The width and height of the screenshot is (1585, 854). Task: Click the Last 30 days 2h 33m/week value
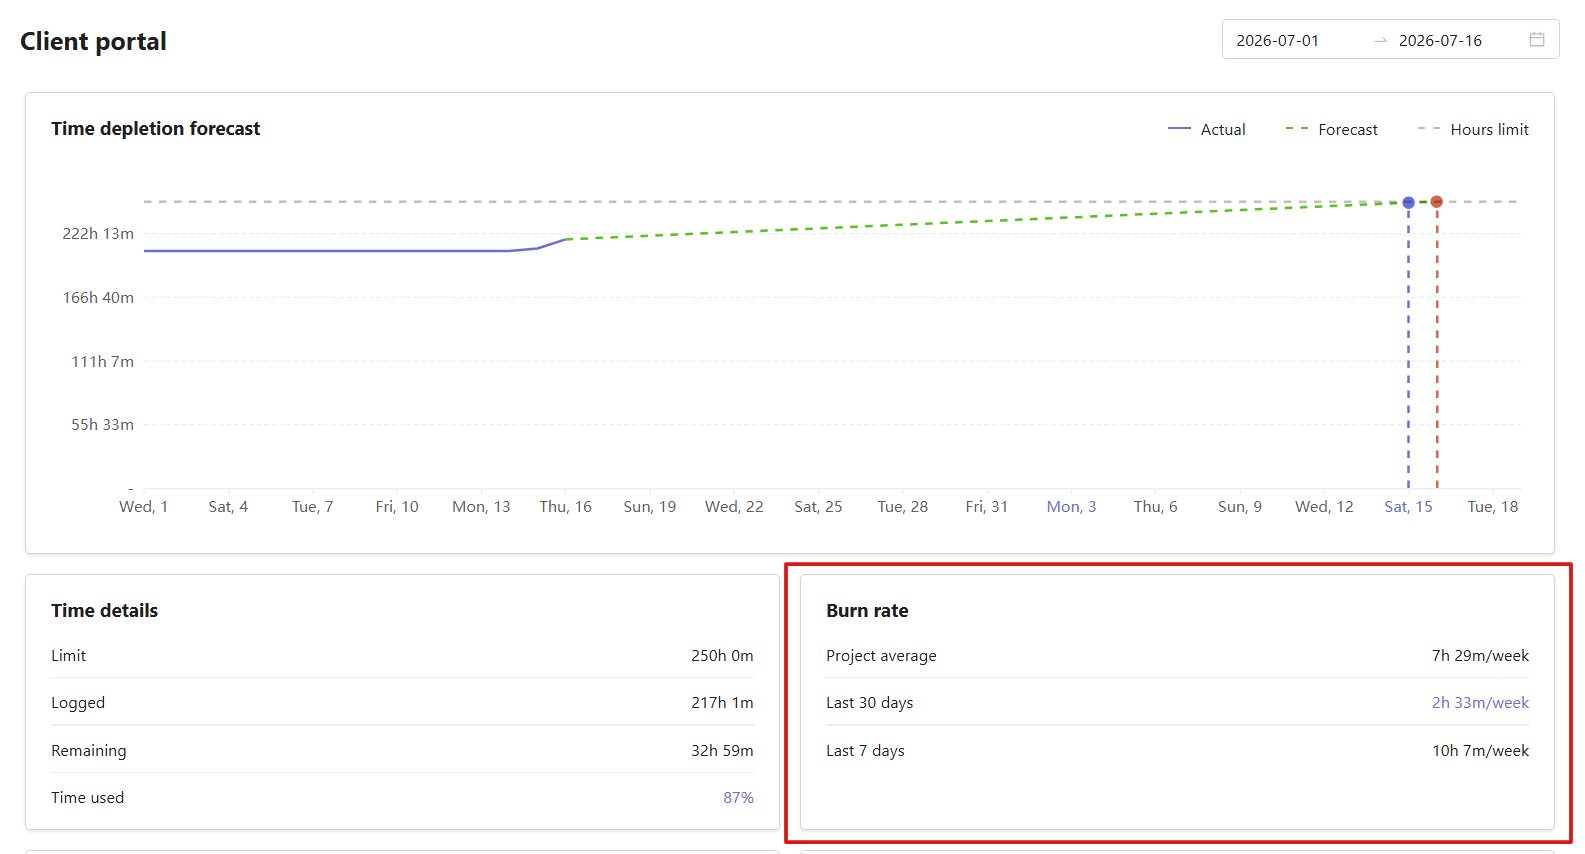[1480, 703]
